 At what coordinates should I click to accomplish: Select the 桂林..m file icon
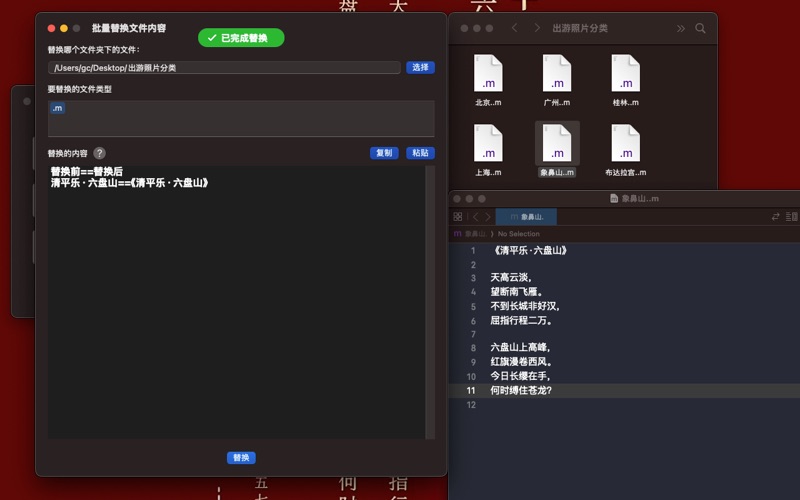pyautogui.click(x=626, y=73)
